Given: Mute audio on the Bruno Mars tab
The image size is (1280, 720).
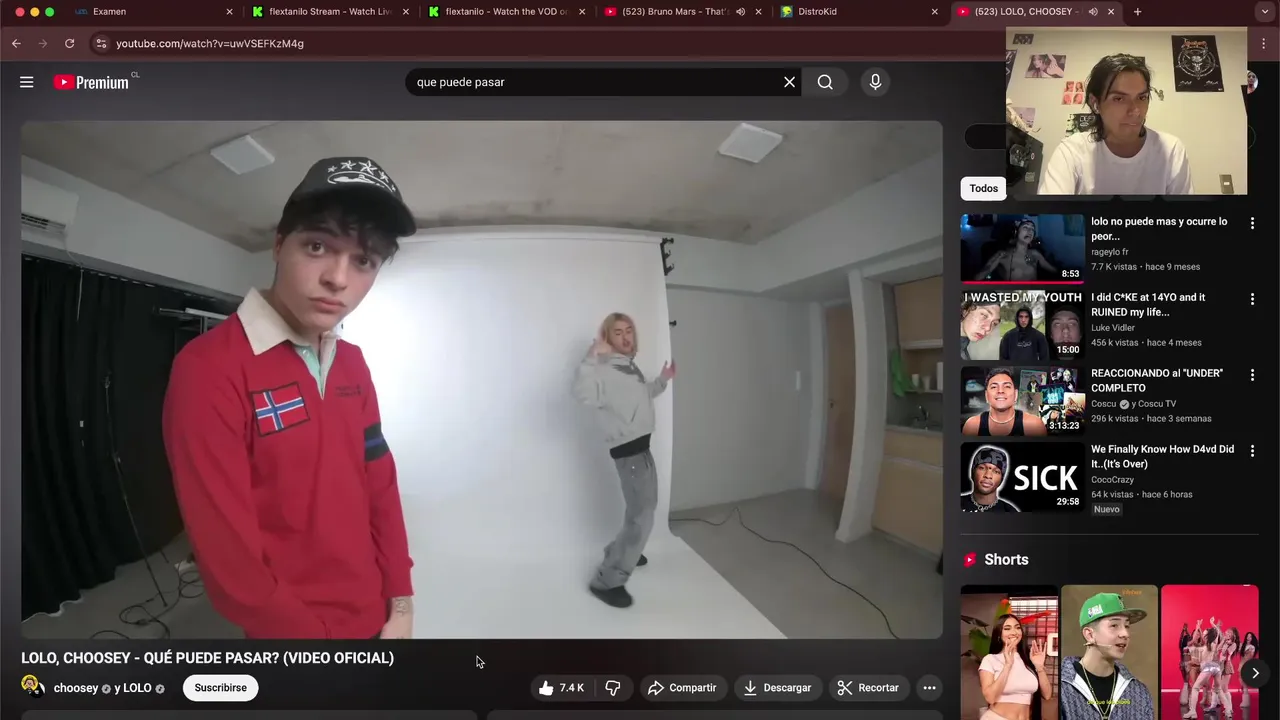Looking at the screenshot, I should (x=740, y=12).
